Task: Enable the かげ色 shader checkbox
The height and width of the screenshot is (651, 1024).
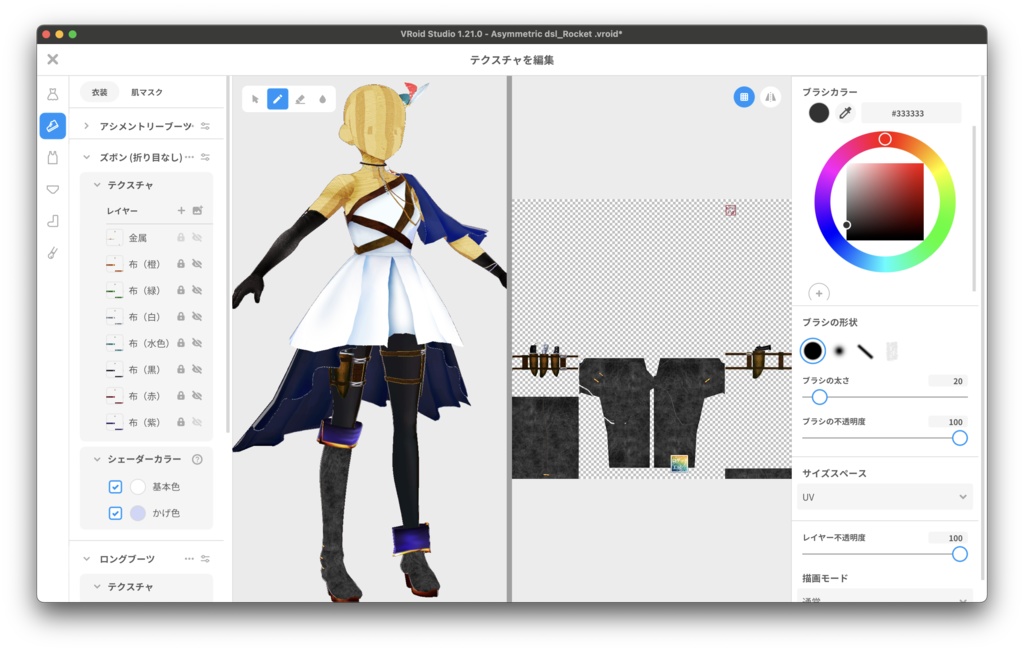Action: (113, 513)
